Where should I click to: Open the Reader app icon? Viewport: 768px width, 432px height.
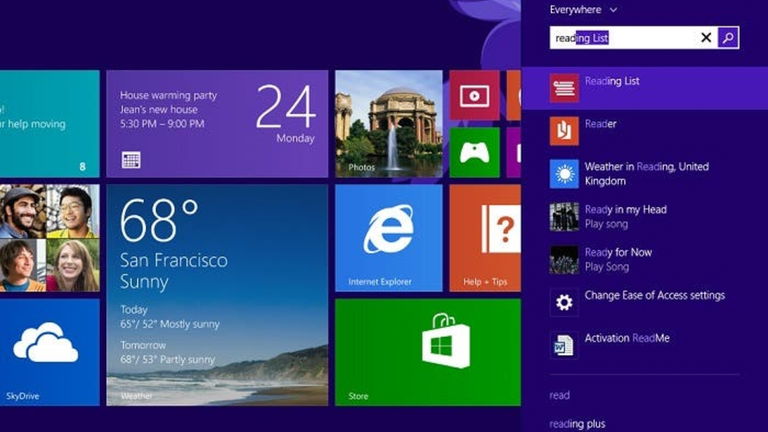[564, 131]
